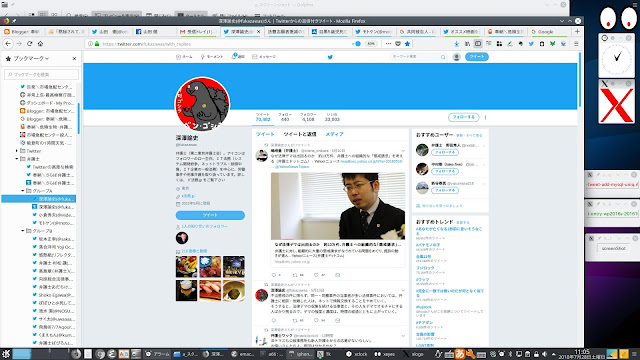Click the Twitter bird extension icon in toolbar
640x360 pixels.
tap(531, 44)
